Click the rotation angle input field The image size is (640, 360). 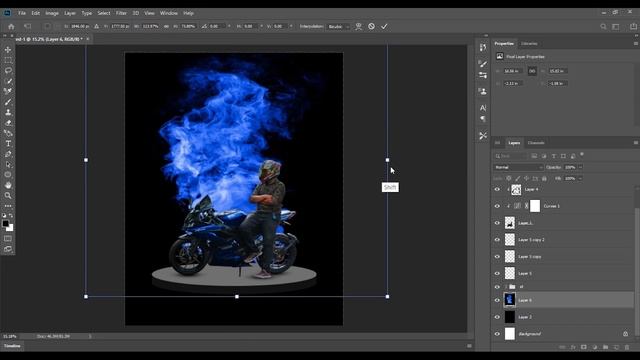(x=217, y=27)
